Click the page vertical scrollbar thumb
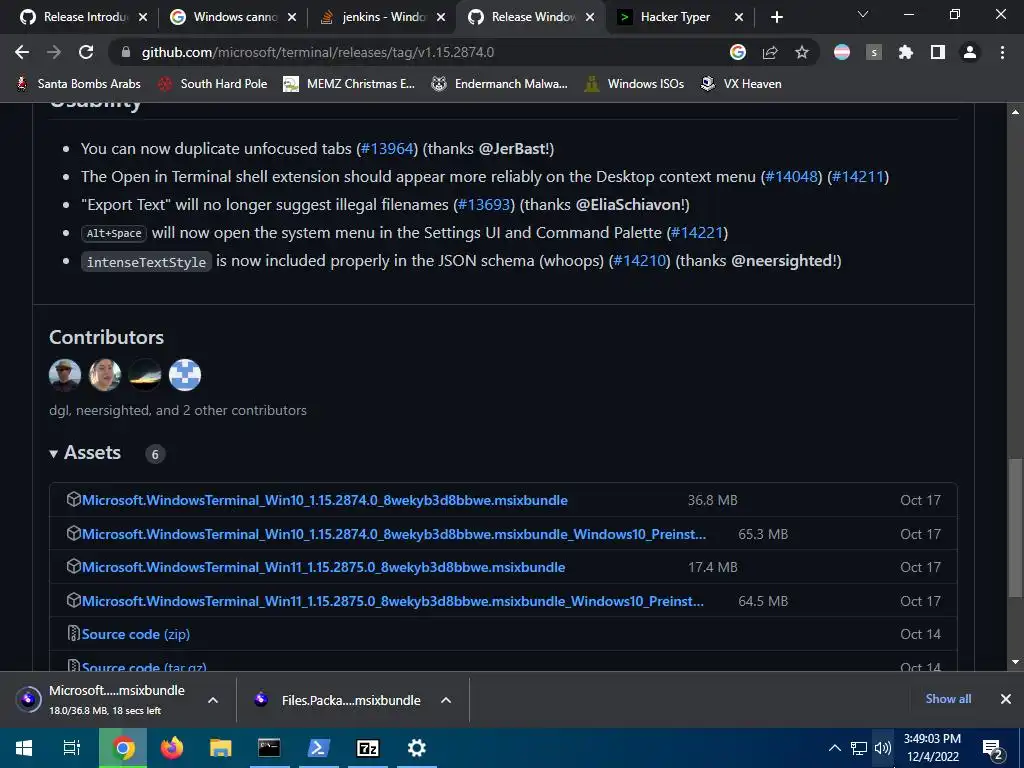 (1015, 528)
